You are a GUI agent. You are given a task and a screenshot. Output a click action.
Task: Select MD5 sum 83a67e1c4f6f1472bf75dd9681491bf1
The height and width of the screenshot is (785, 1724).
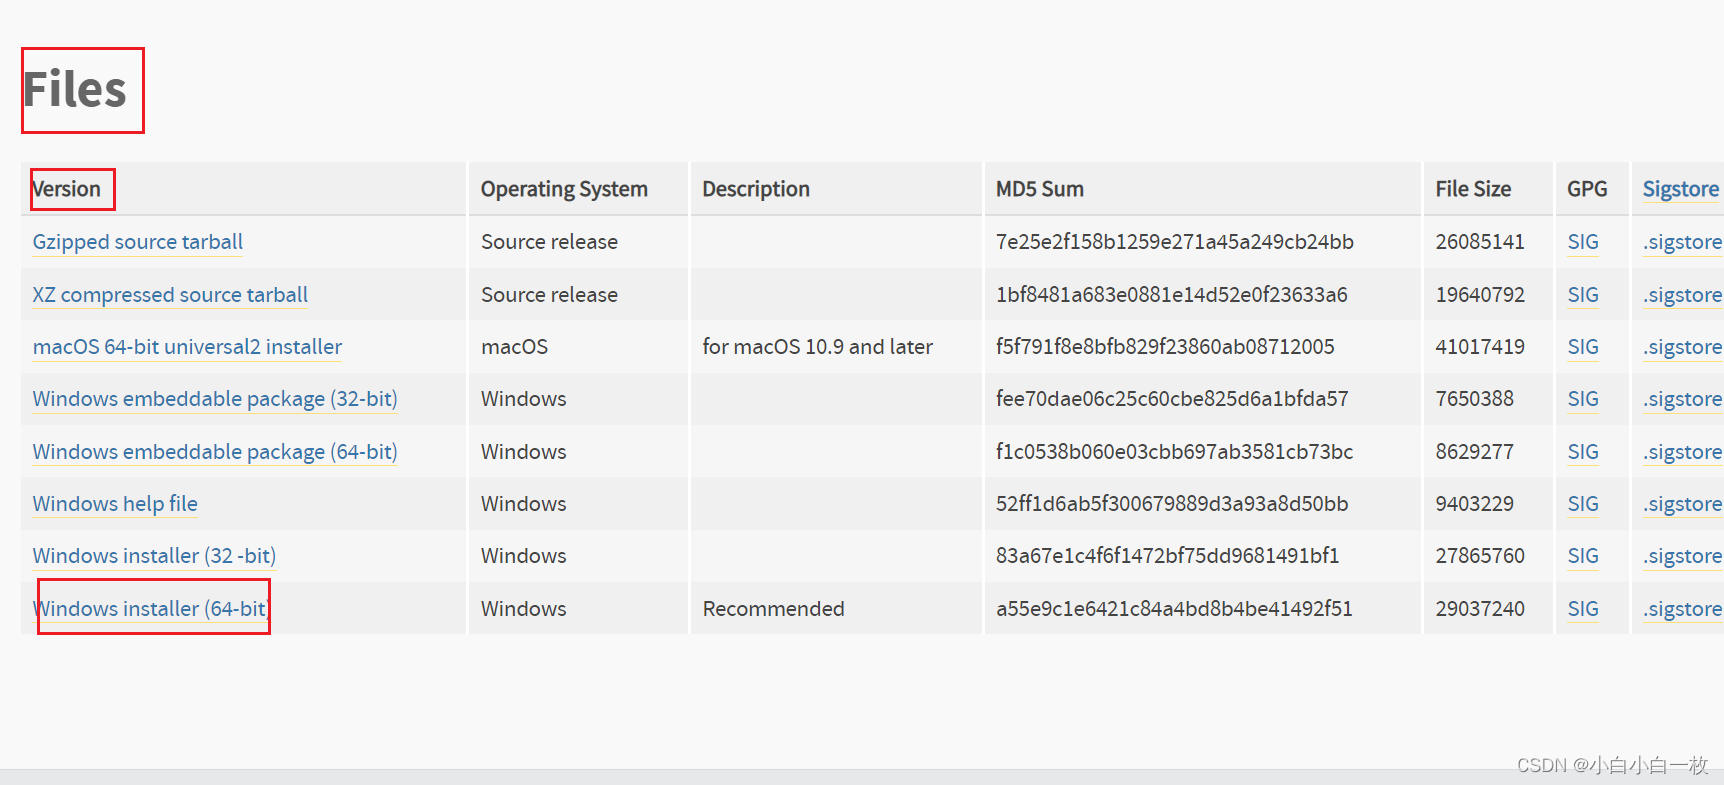(x=1168, y=556)
